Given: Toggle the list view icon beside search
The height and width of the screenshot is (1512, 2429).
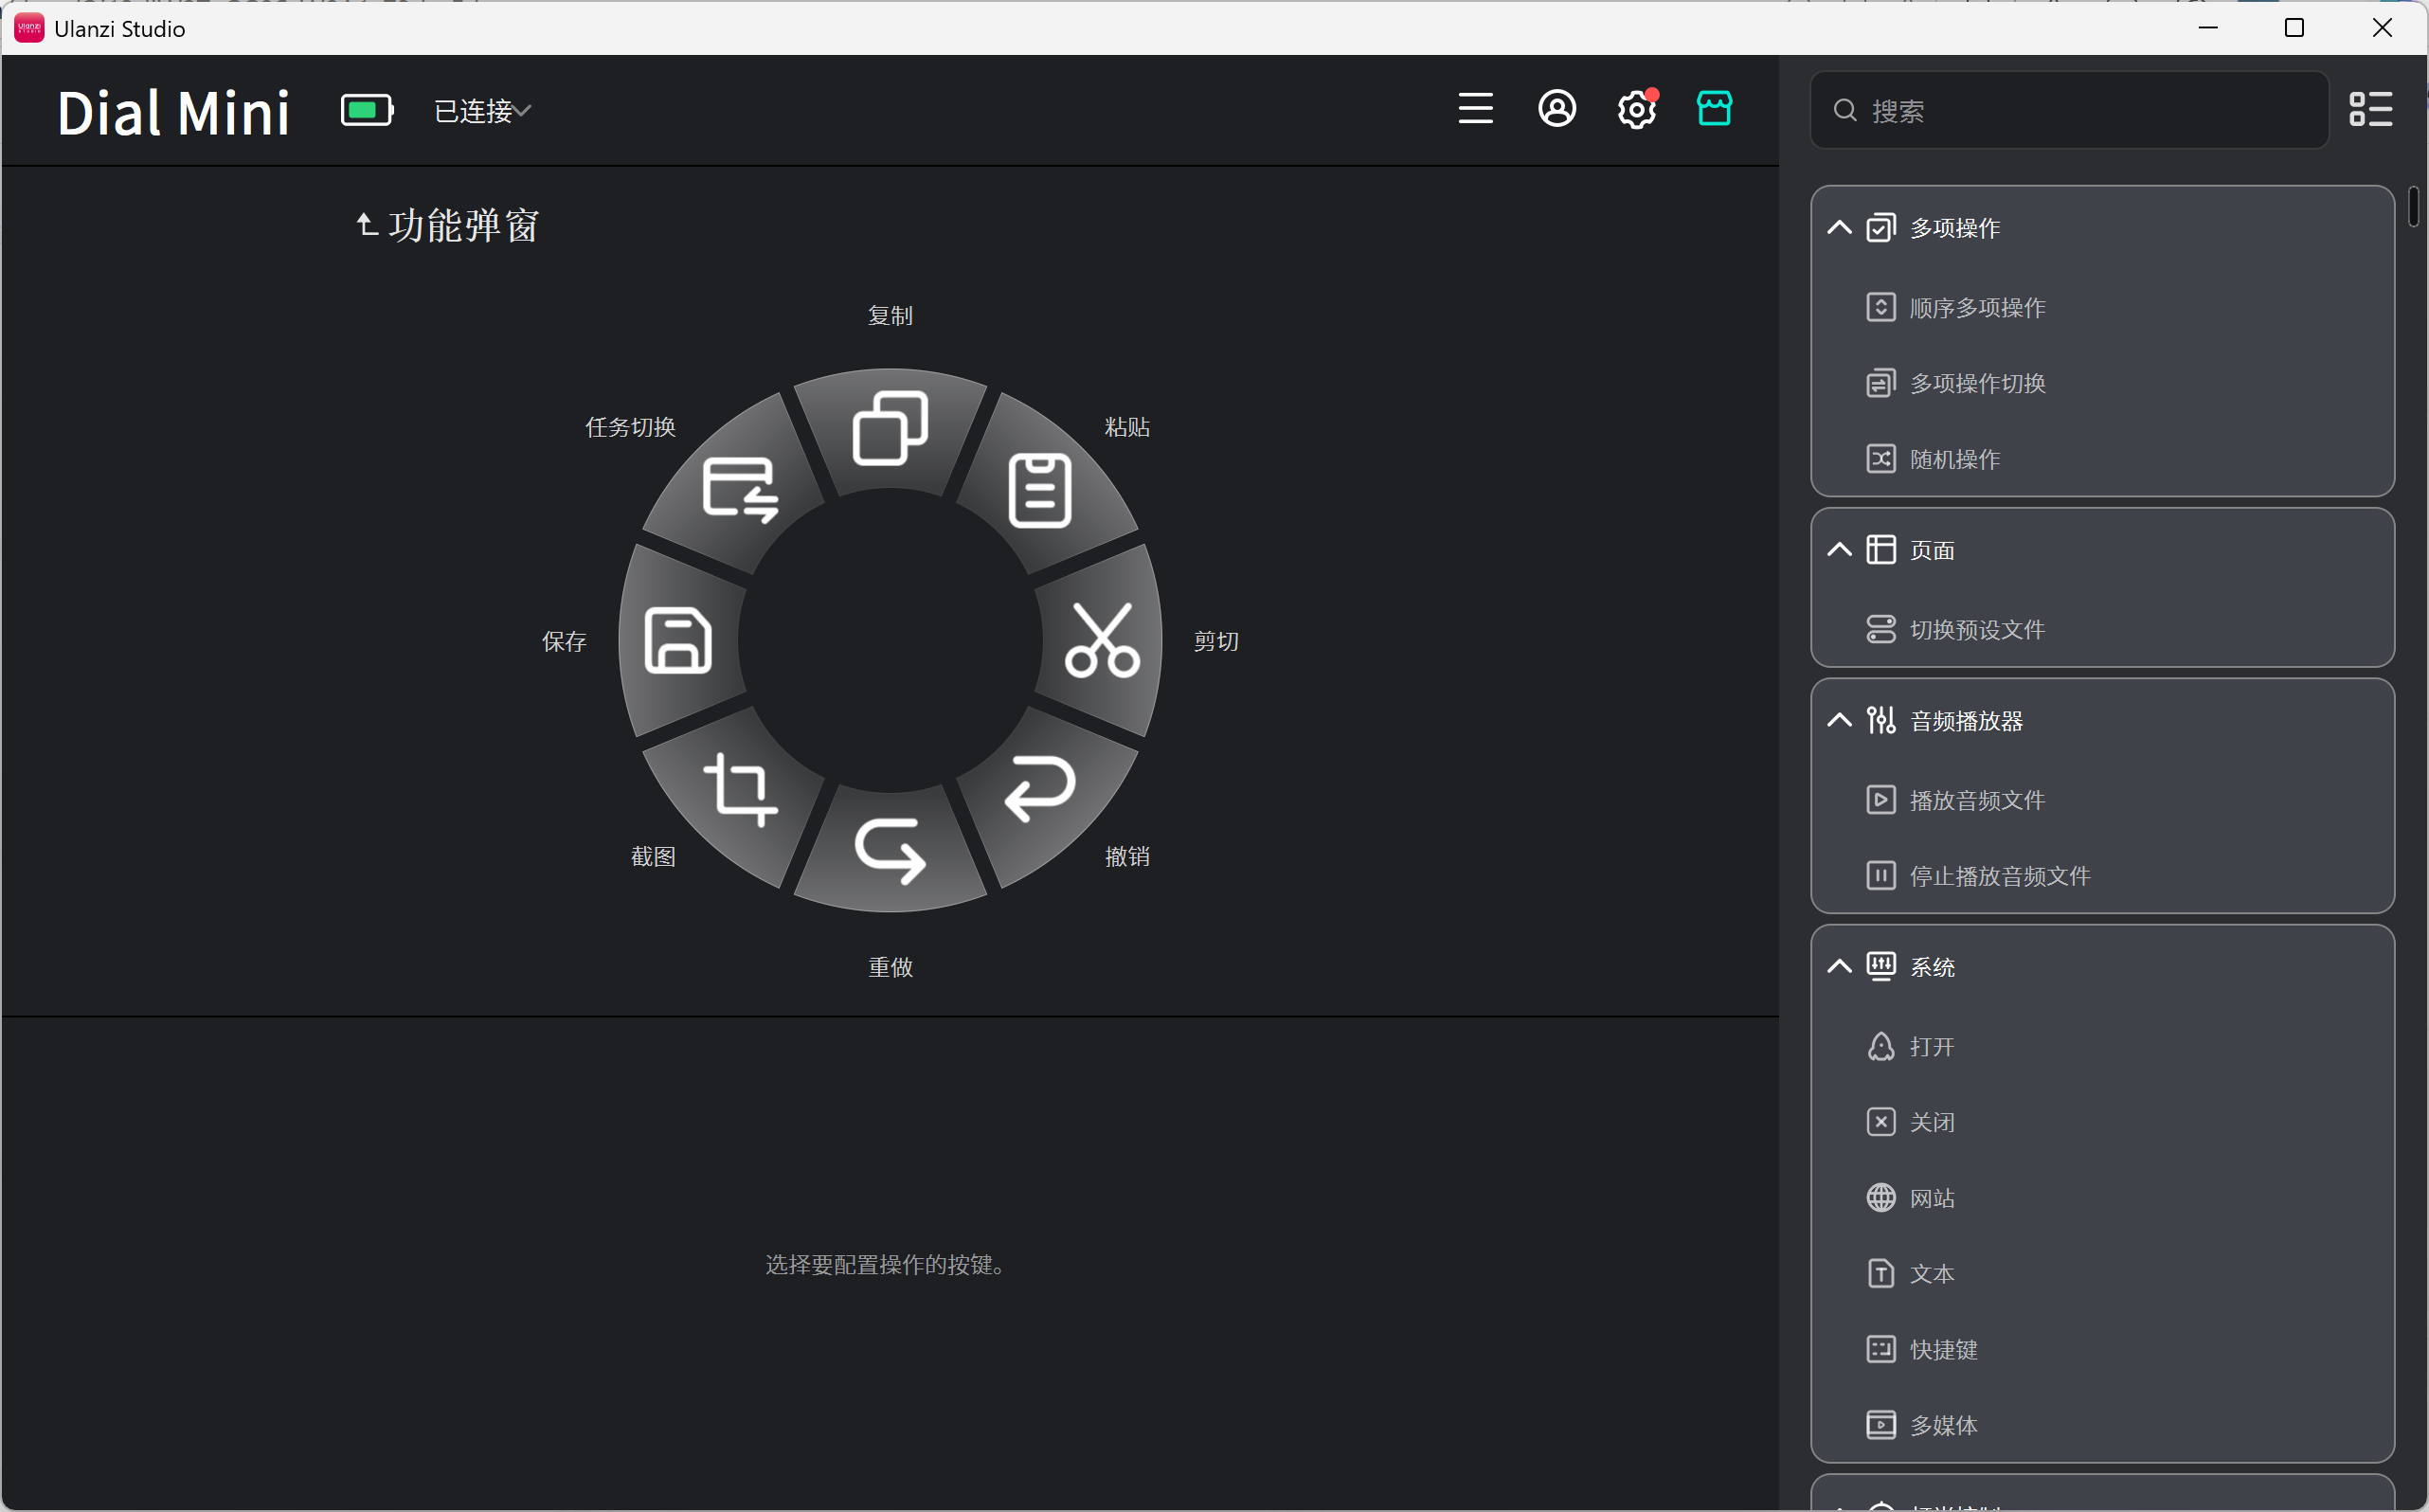Looking at the screenshot, I should [2370, 109].
